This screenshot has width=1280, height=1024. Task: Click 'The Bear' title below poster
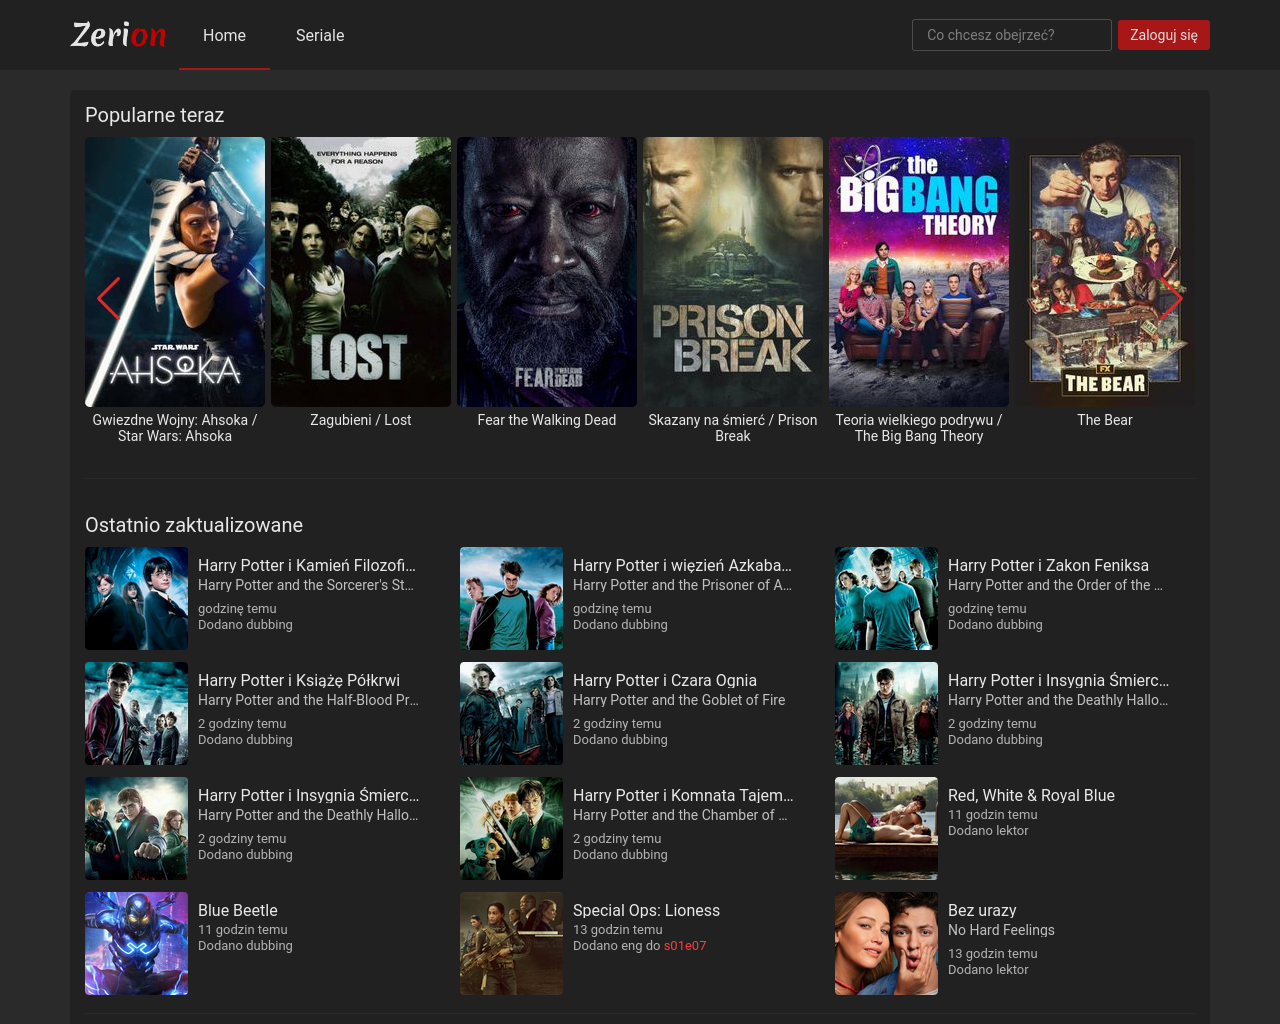tap(1105, 420)
